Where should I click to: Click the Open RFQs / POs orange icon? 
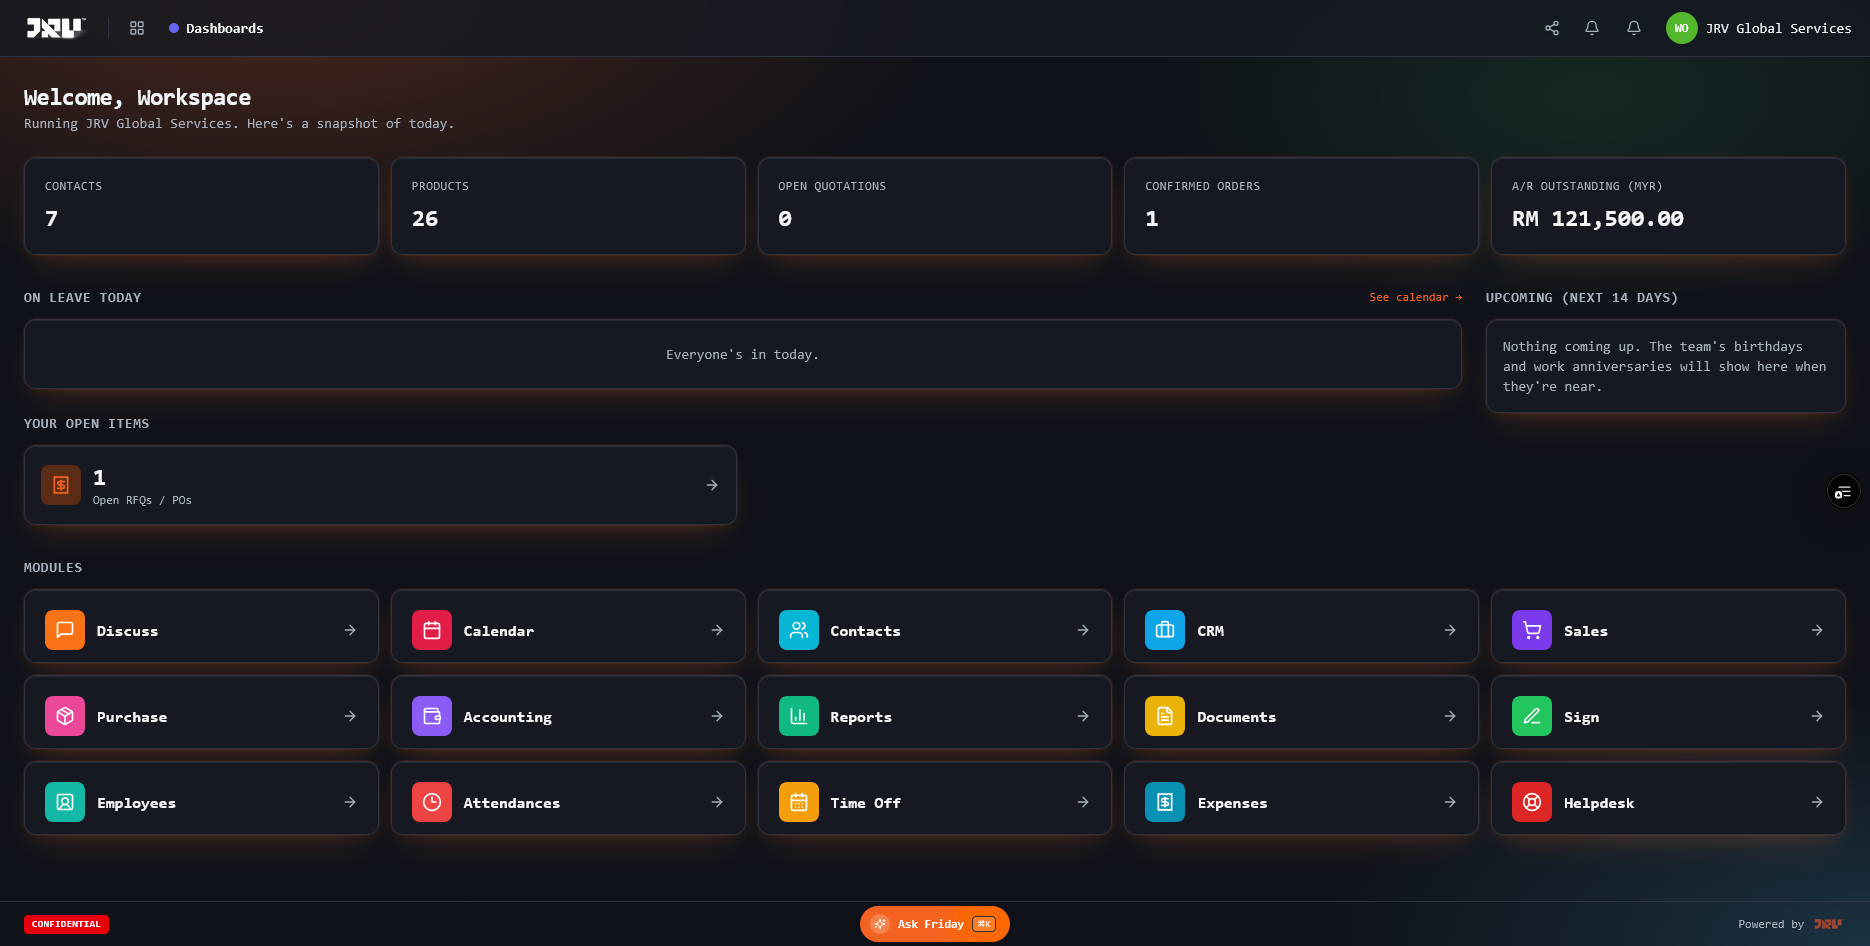pos(61,485)
